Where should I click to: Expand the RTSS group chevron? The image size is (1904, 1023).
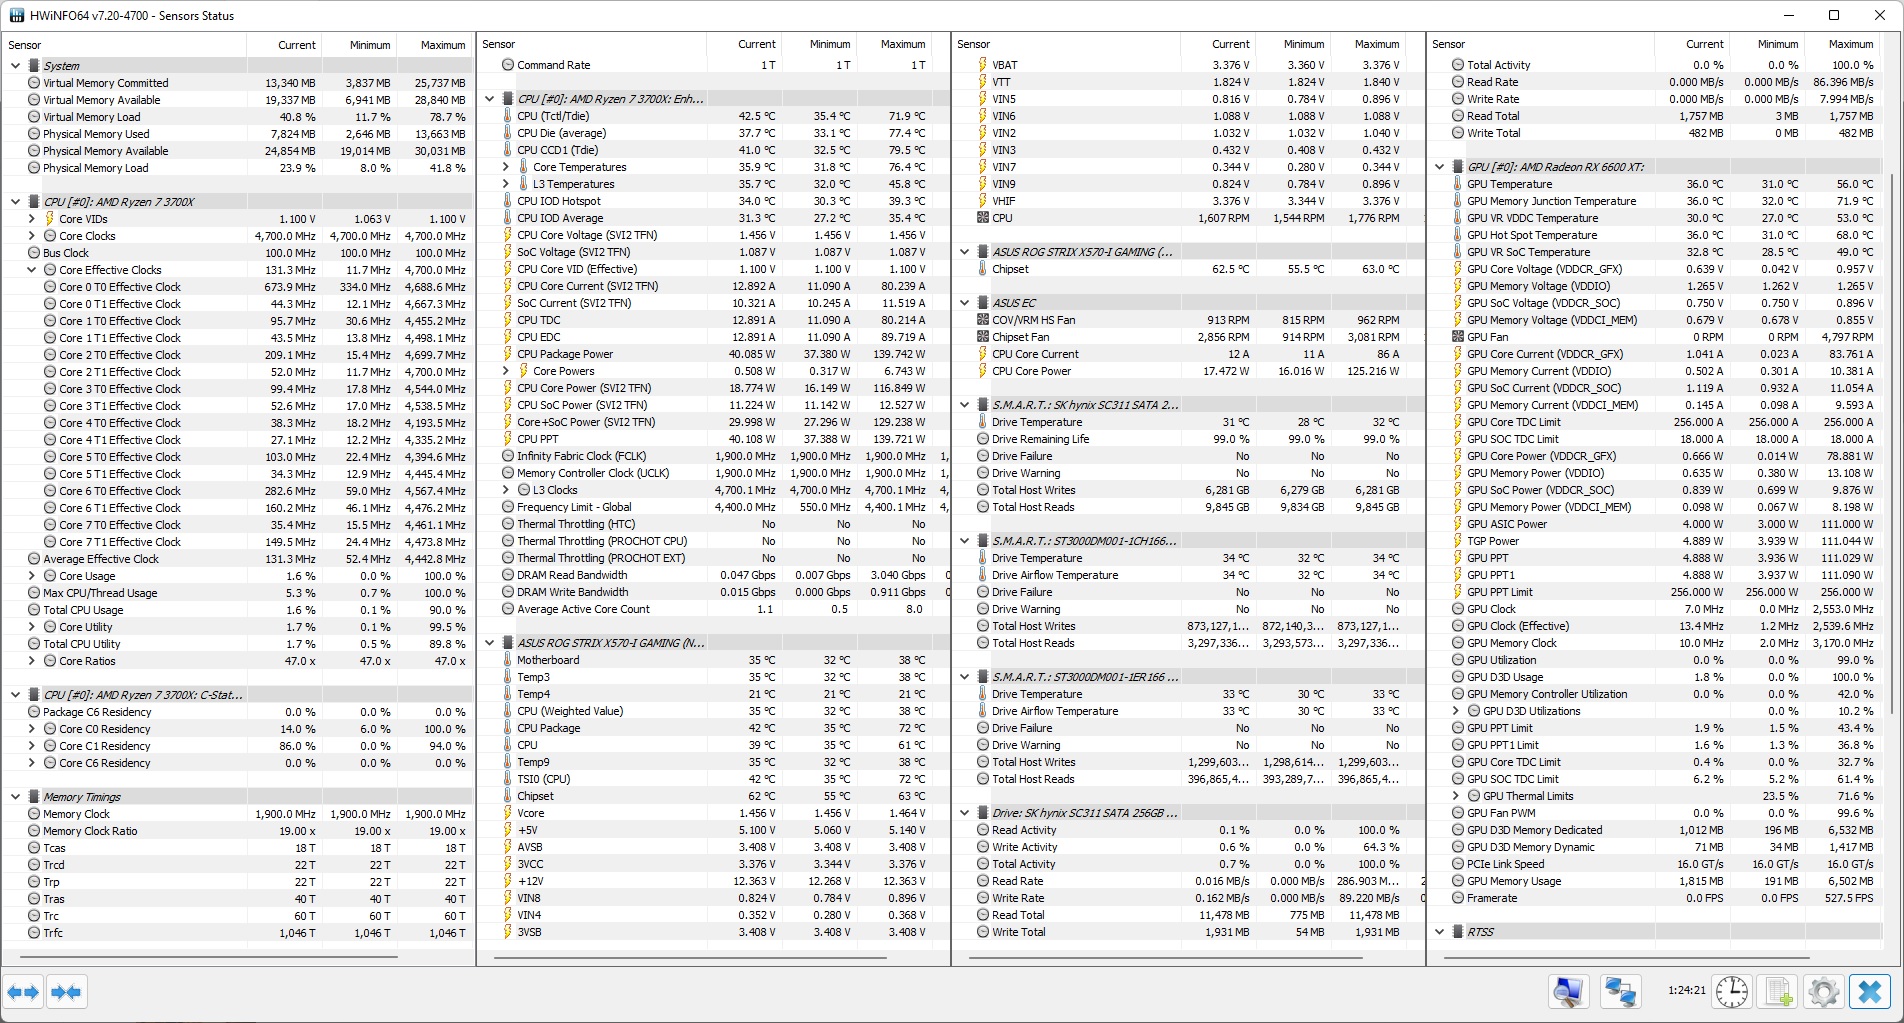pyautogui.click(x=1440, y=932)
